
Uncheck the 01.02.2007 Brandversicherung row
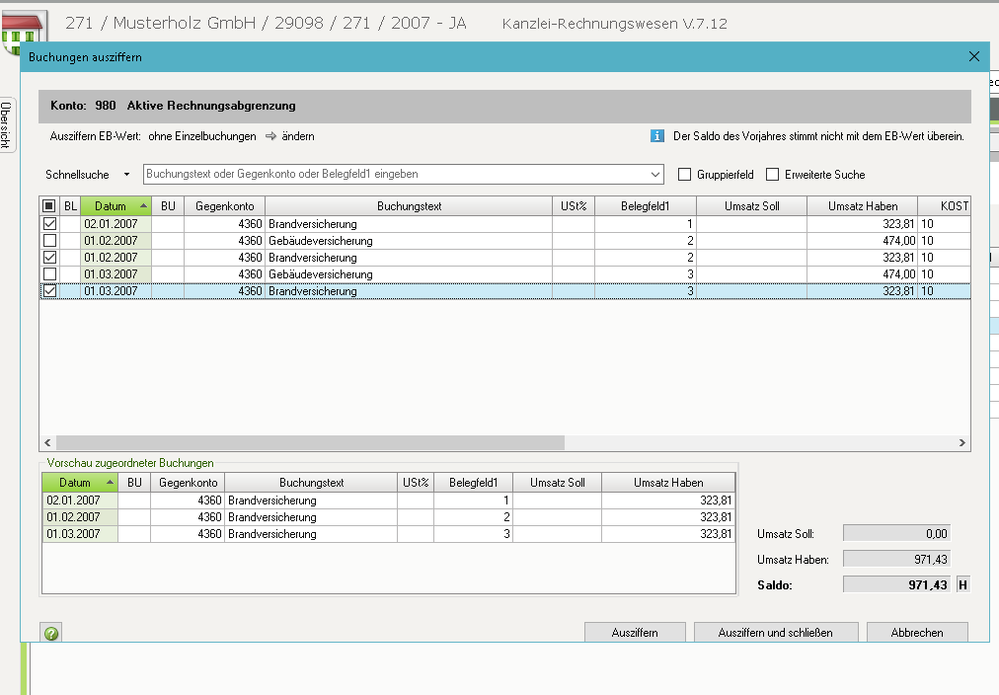[50, 257]
